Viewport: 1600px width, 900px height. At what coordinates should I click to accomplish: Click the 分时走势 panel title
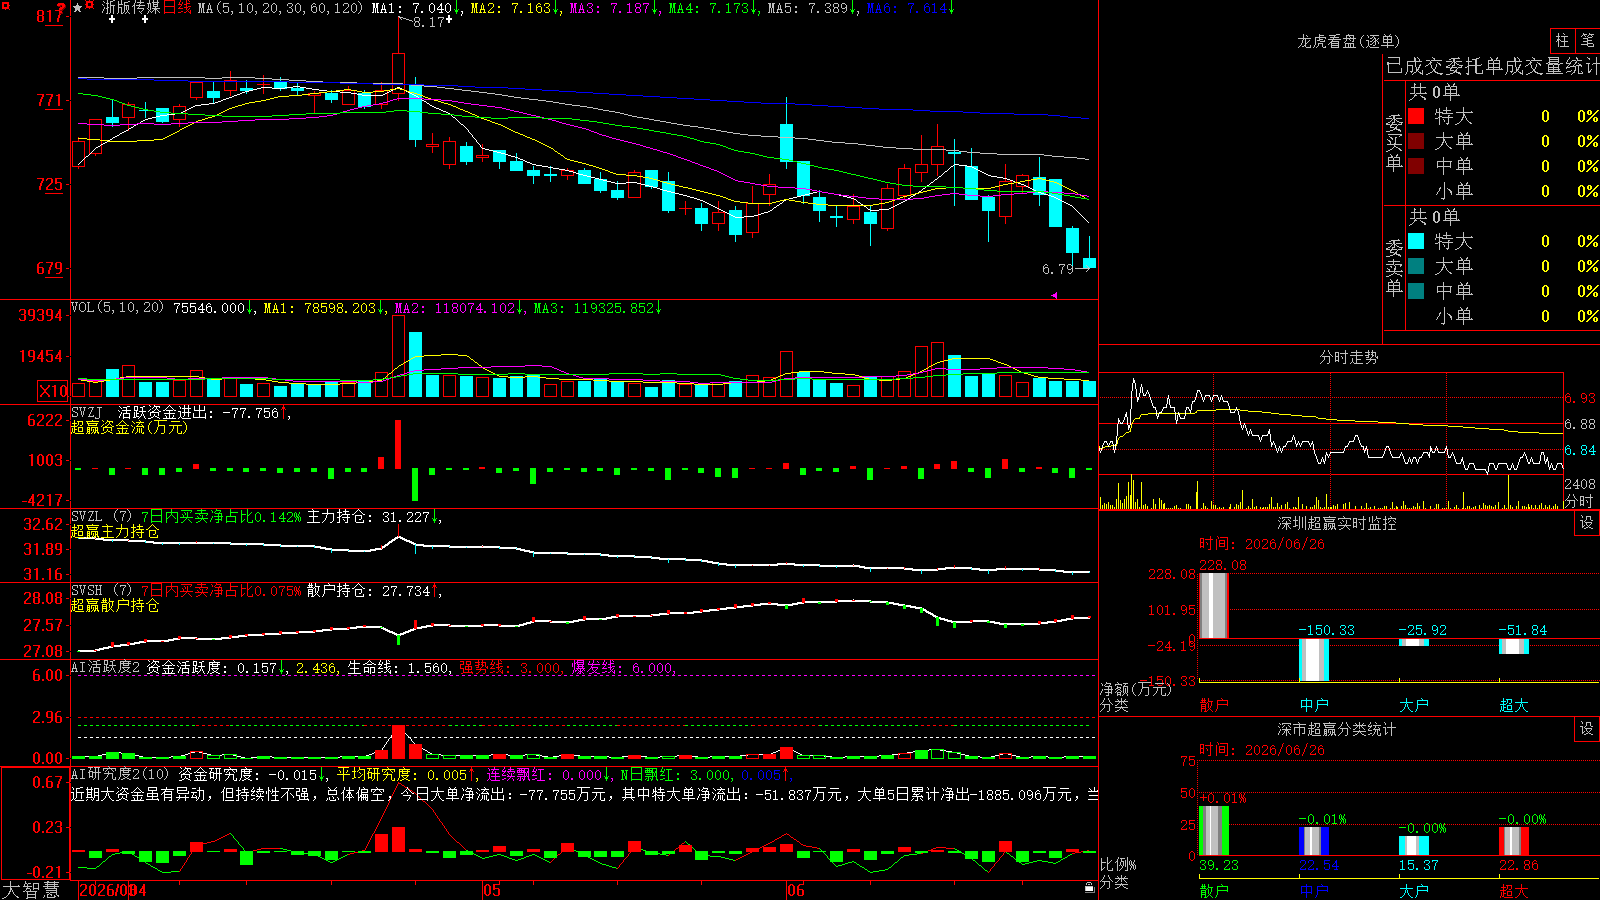(x=1348, y=357)
